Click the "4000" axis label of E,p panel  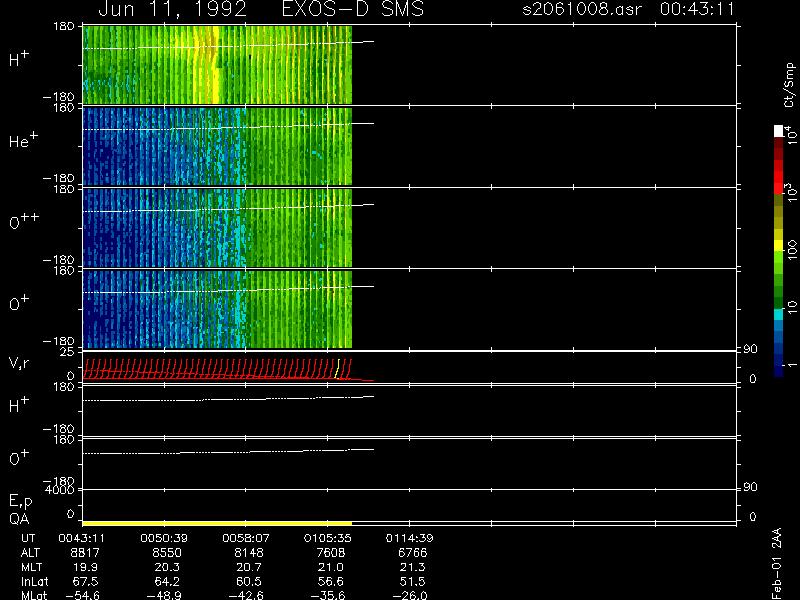pos(60,490)
